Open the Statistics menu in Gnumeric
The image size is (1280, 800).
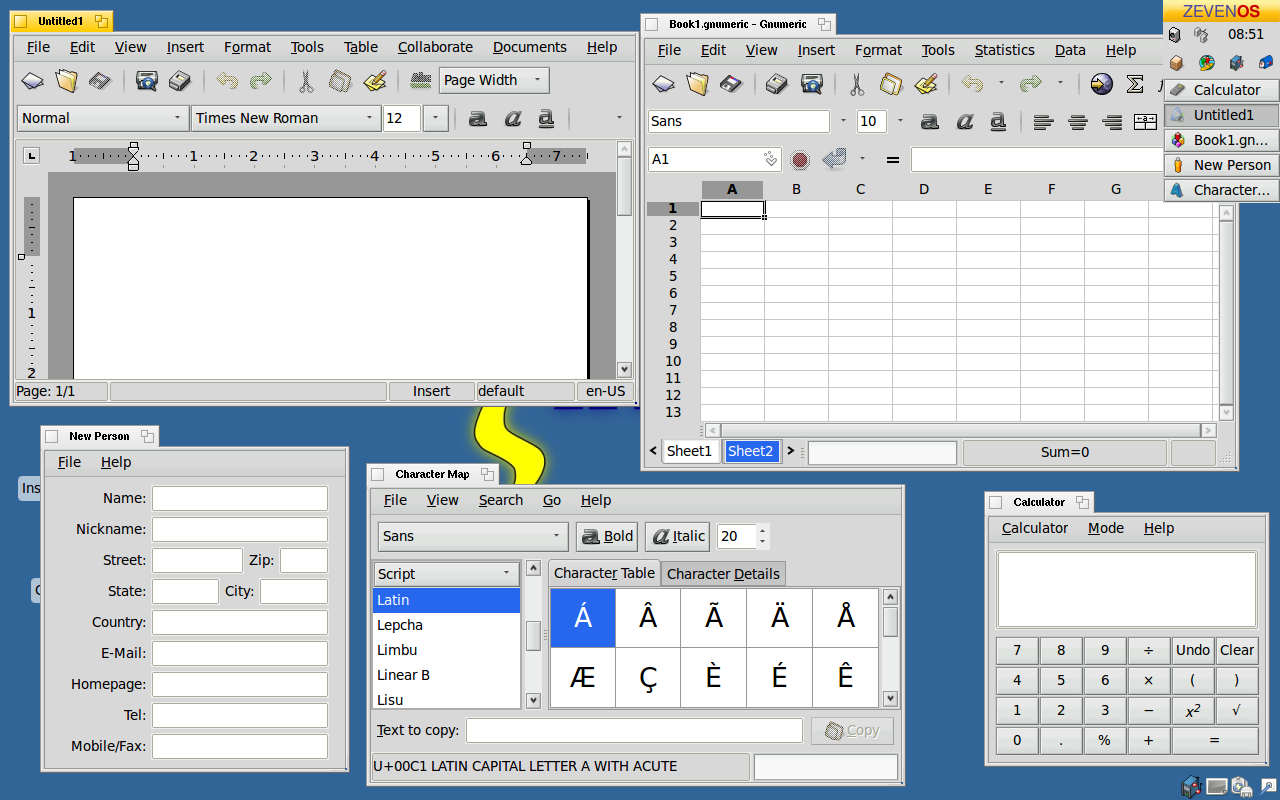[x=1004, y=50]
